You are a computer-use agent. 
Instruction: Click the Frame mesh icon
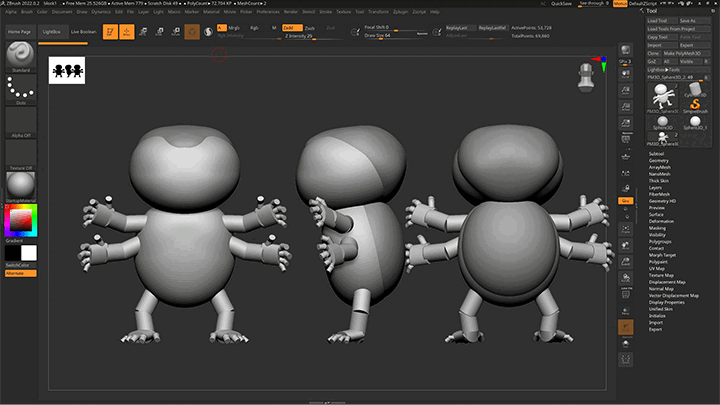pyautogui.click(x=625, y=229)
